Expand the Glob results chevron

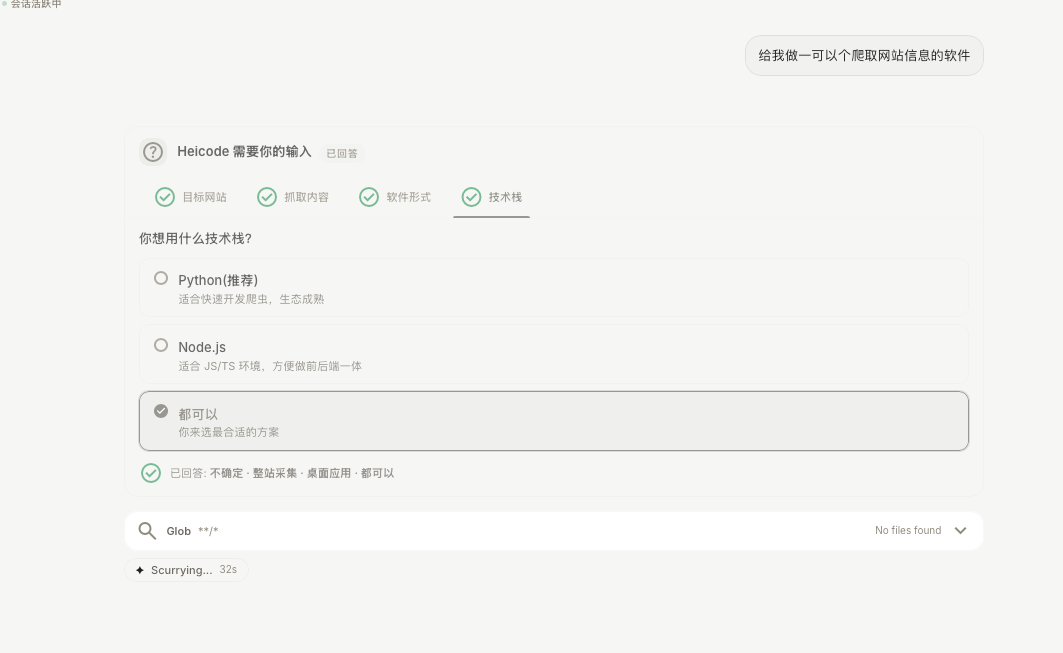pyautogui.click(x=960, y=530)
